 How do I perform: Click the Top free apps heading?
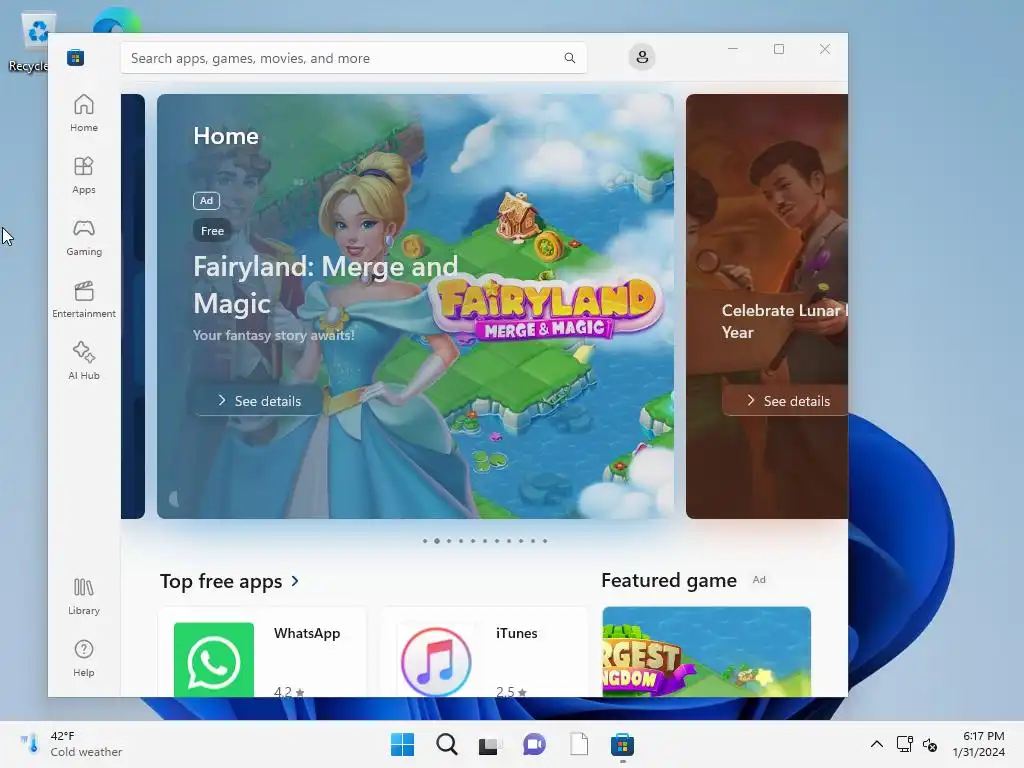[221, 581]
